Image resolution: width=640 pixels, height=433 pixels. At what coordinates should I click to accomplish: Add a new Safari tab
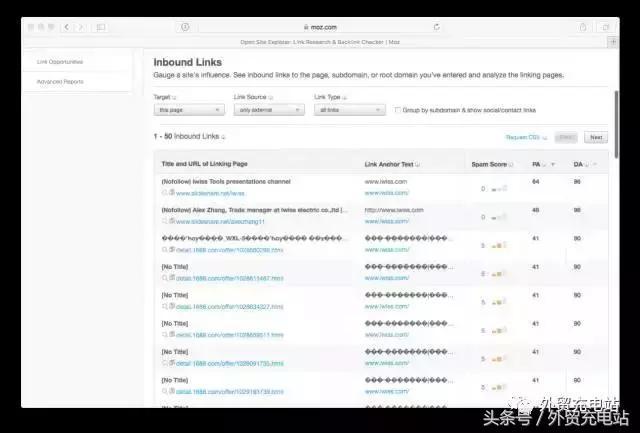click(613, 42)
